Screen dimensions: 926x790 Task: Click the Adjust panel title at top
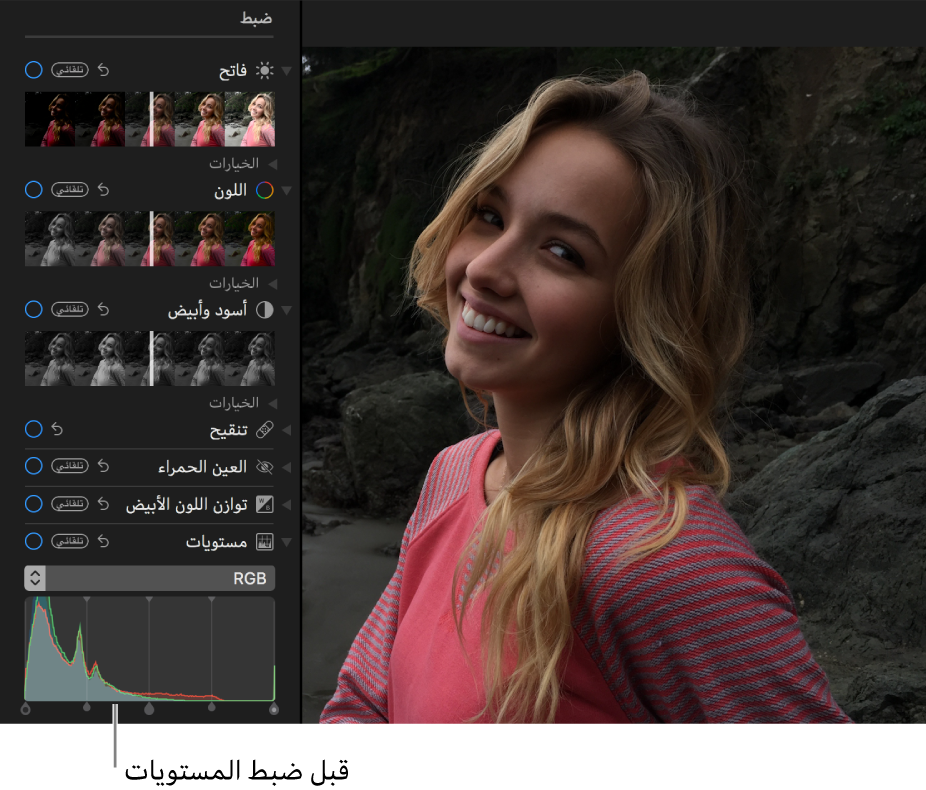[255, 18]
